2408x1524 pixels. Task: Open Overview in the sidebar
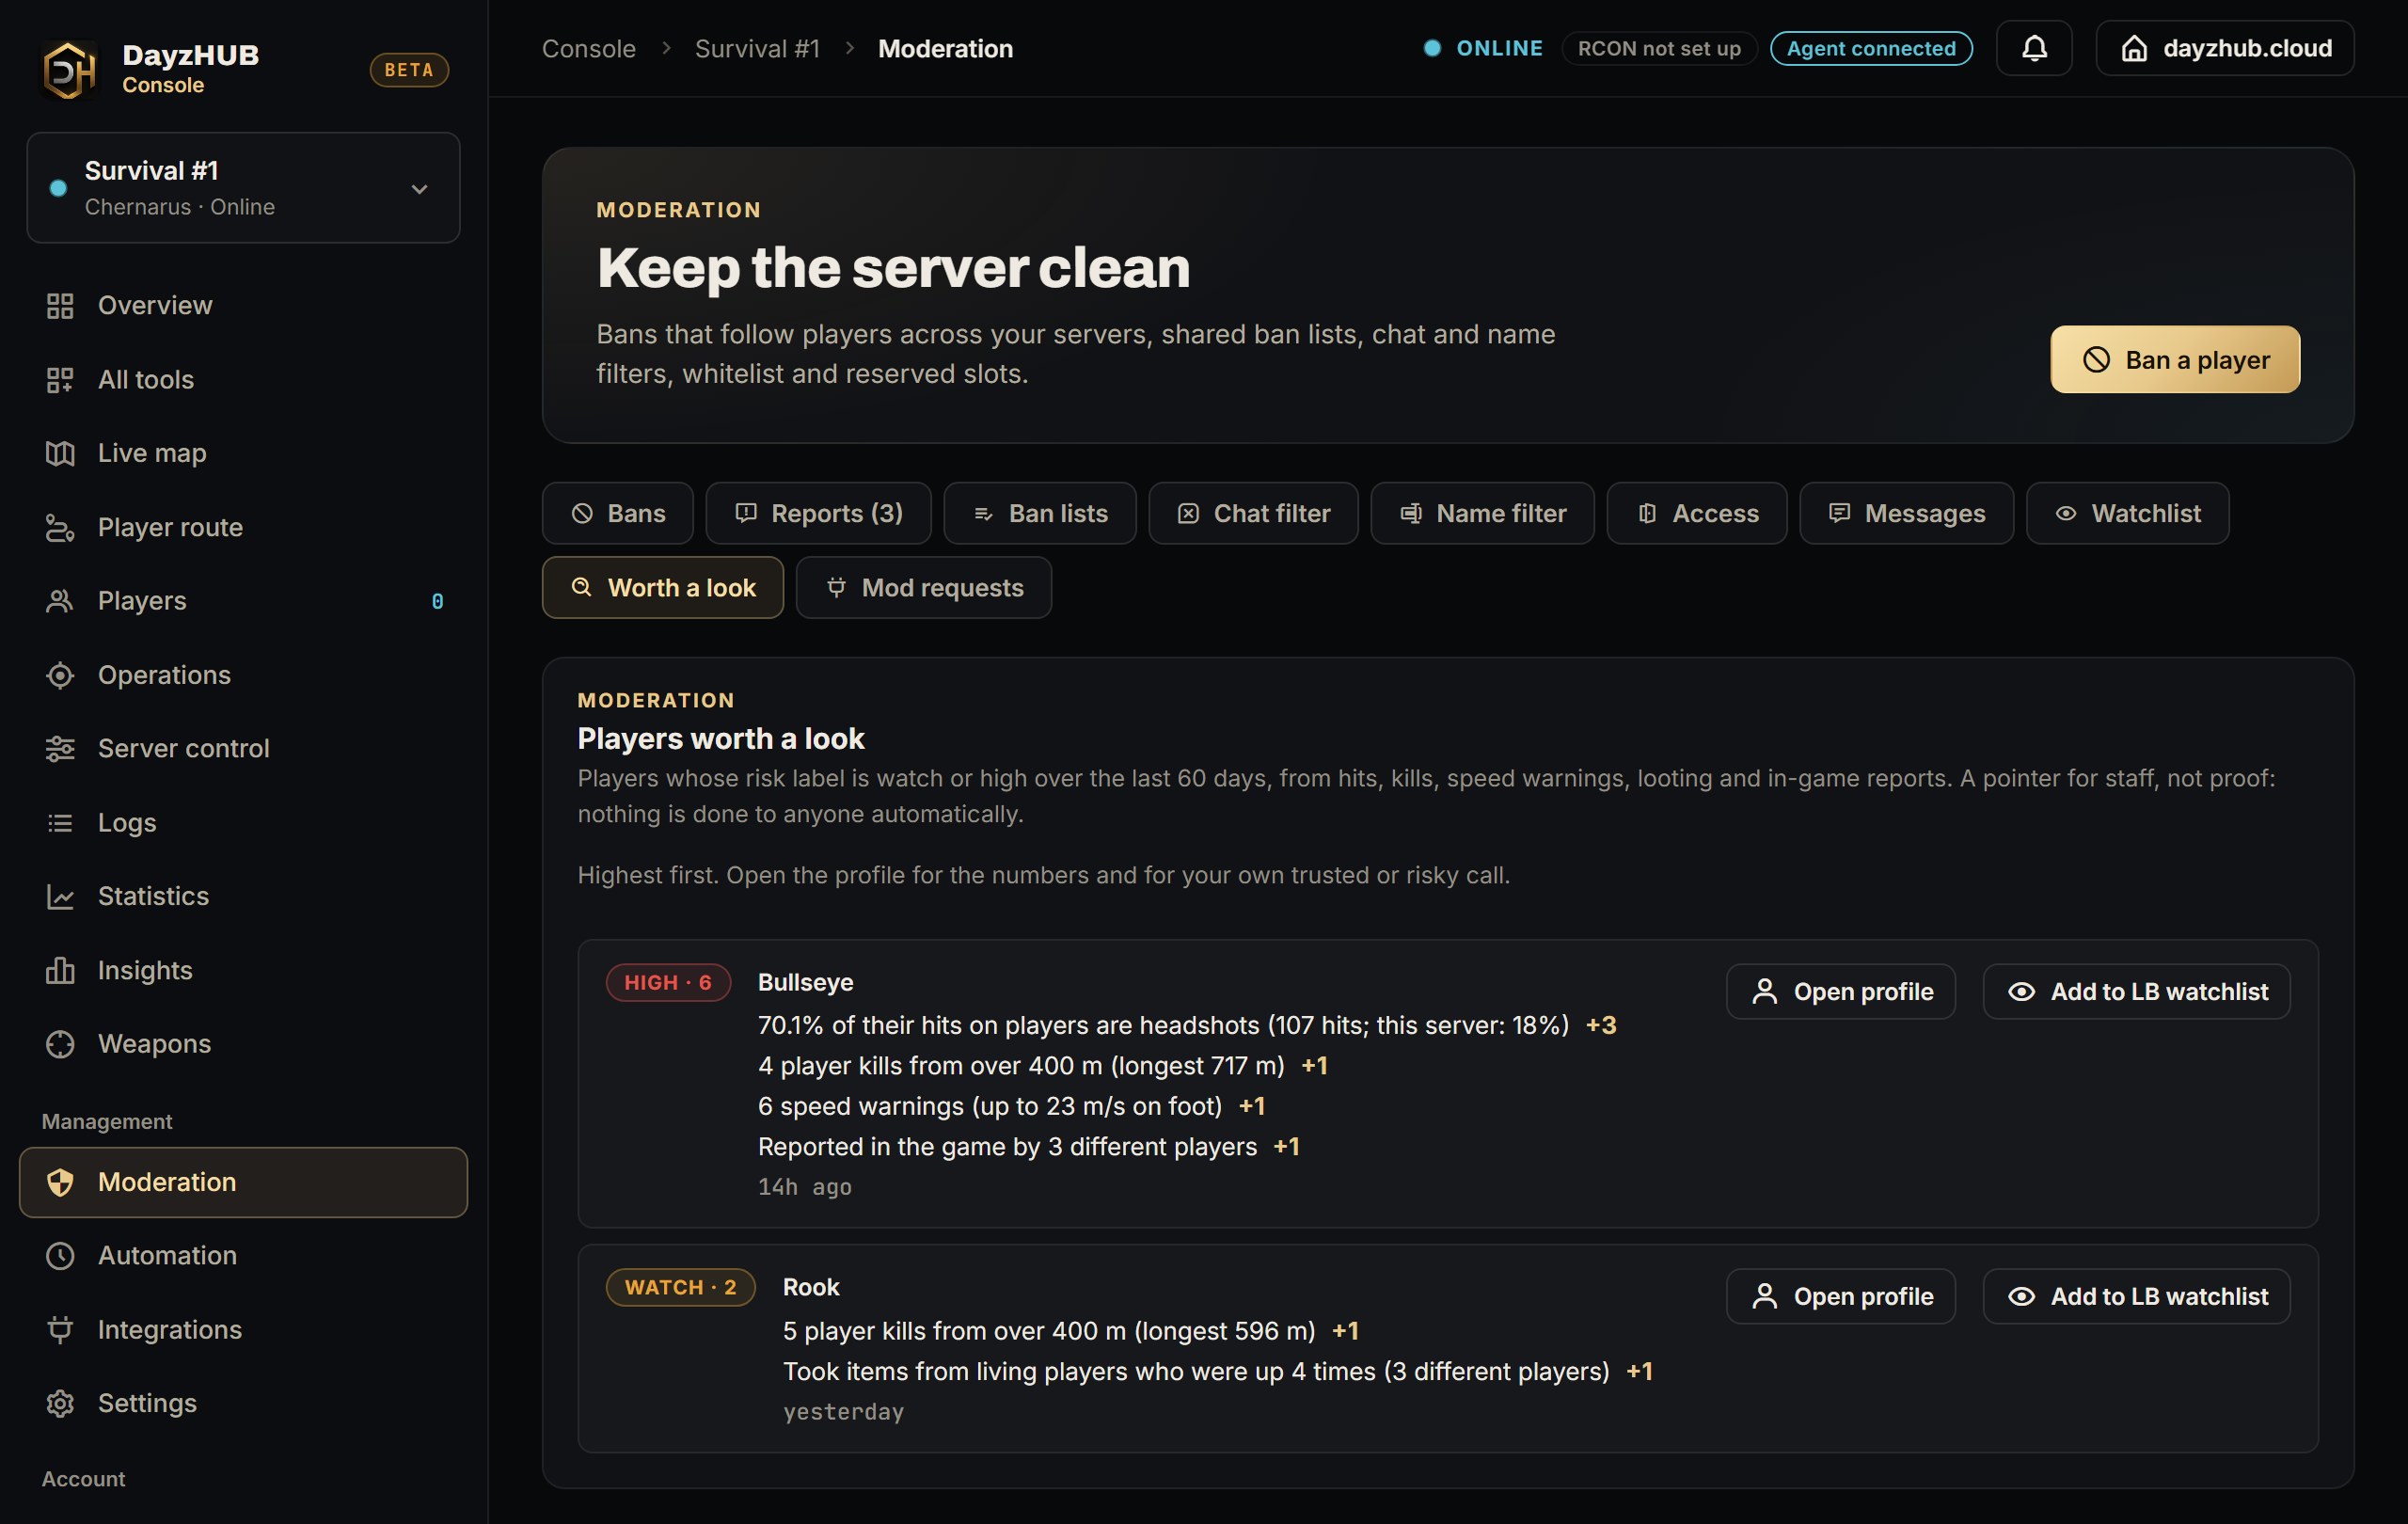tap(243, 306)
